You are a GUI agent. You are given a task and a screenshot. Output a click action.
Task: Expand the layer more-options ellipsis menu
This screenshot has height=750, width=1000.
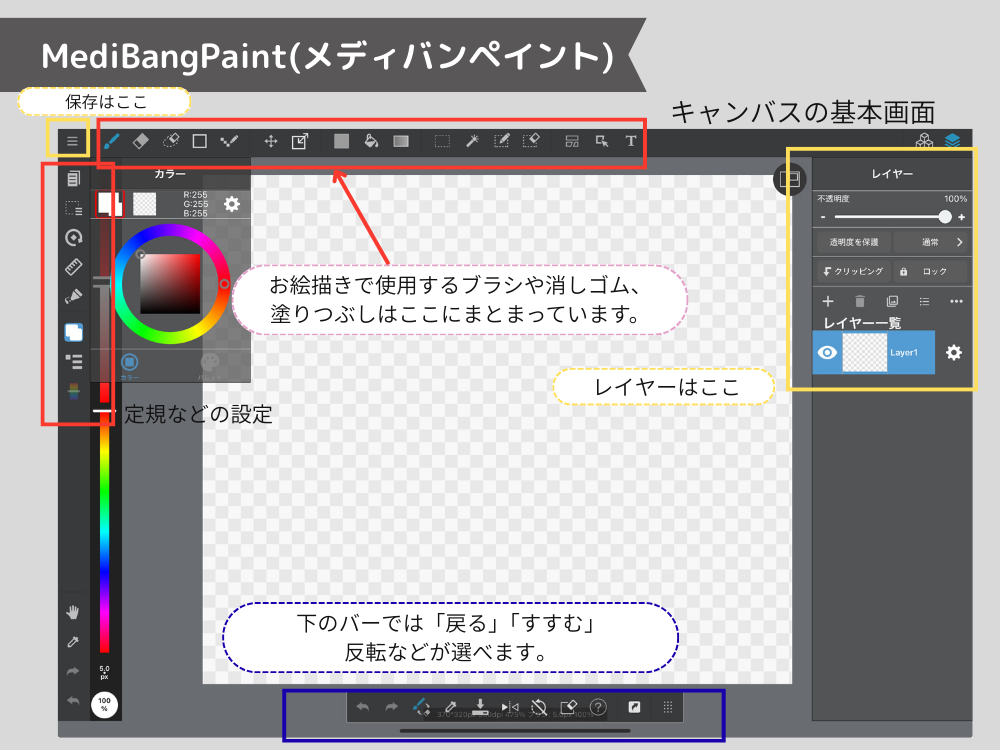pyautogui.click(x=956, y=301)
